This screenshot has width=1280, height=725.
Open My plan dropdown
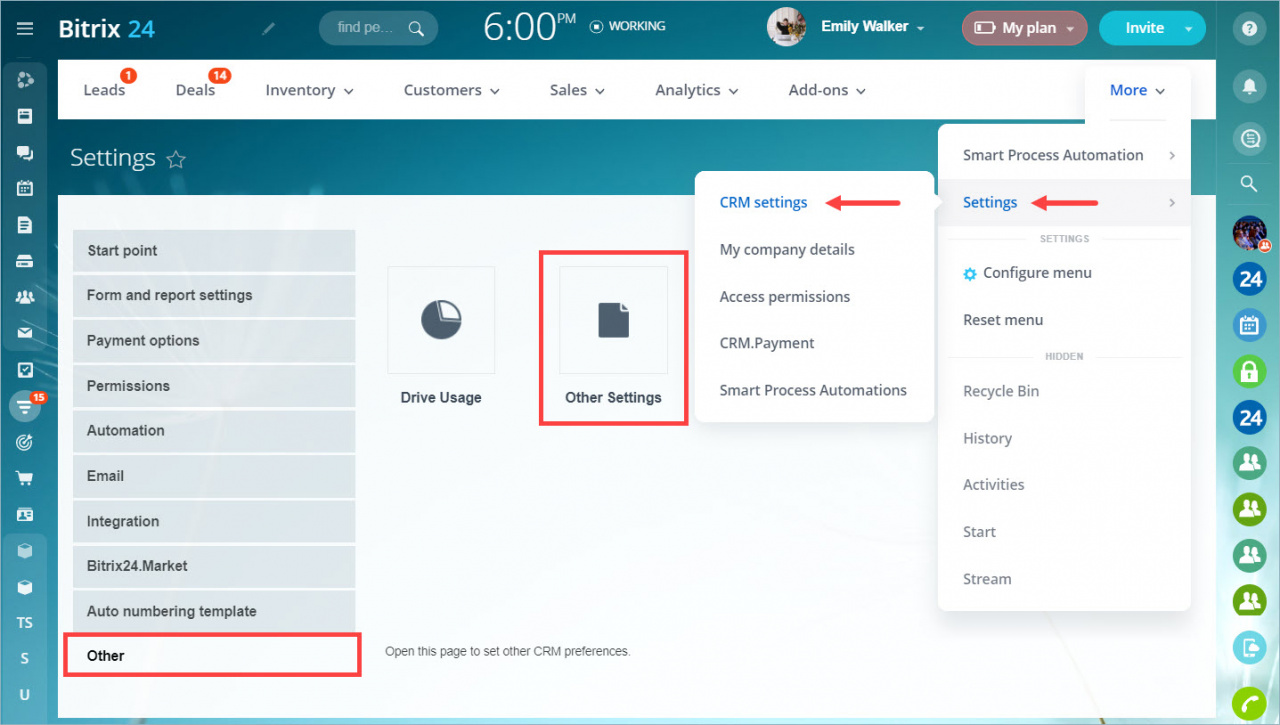1024,28
